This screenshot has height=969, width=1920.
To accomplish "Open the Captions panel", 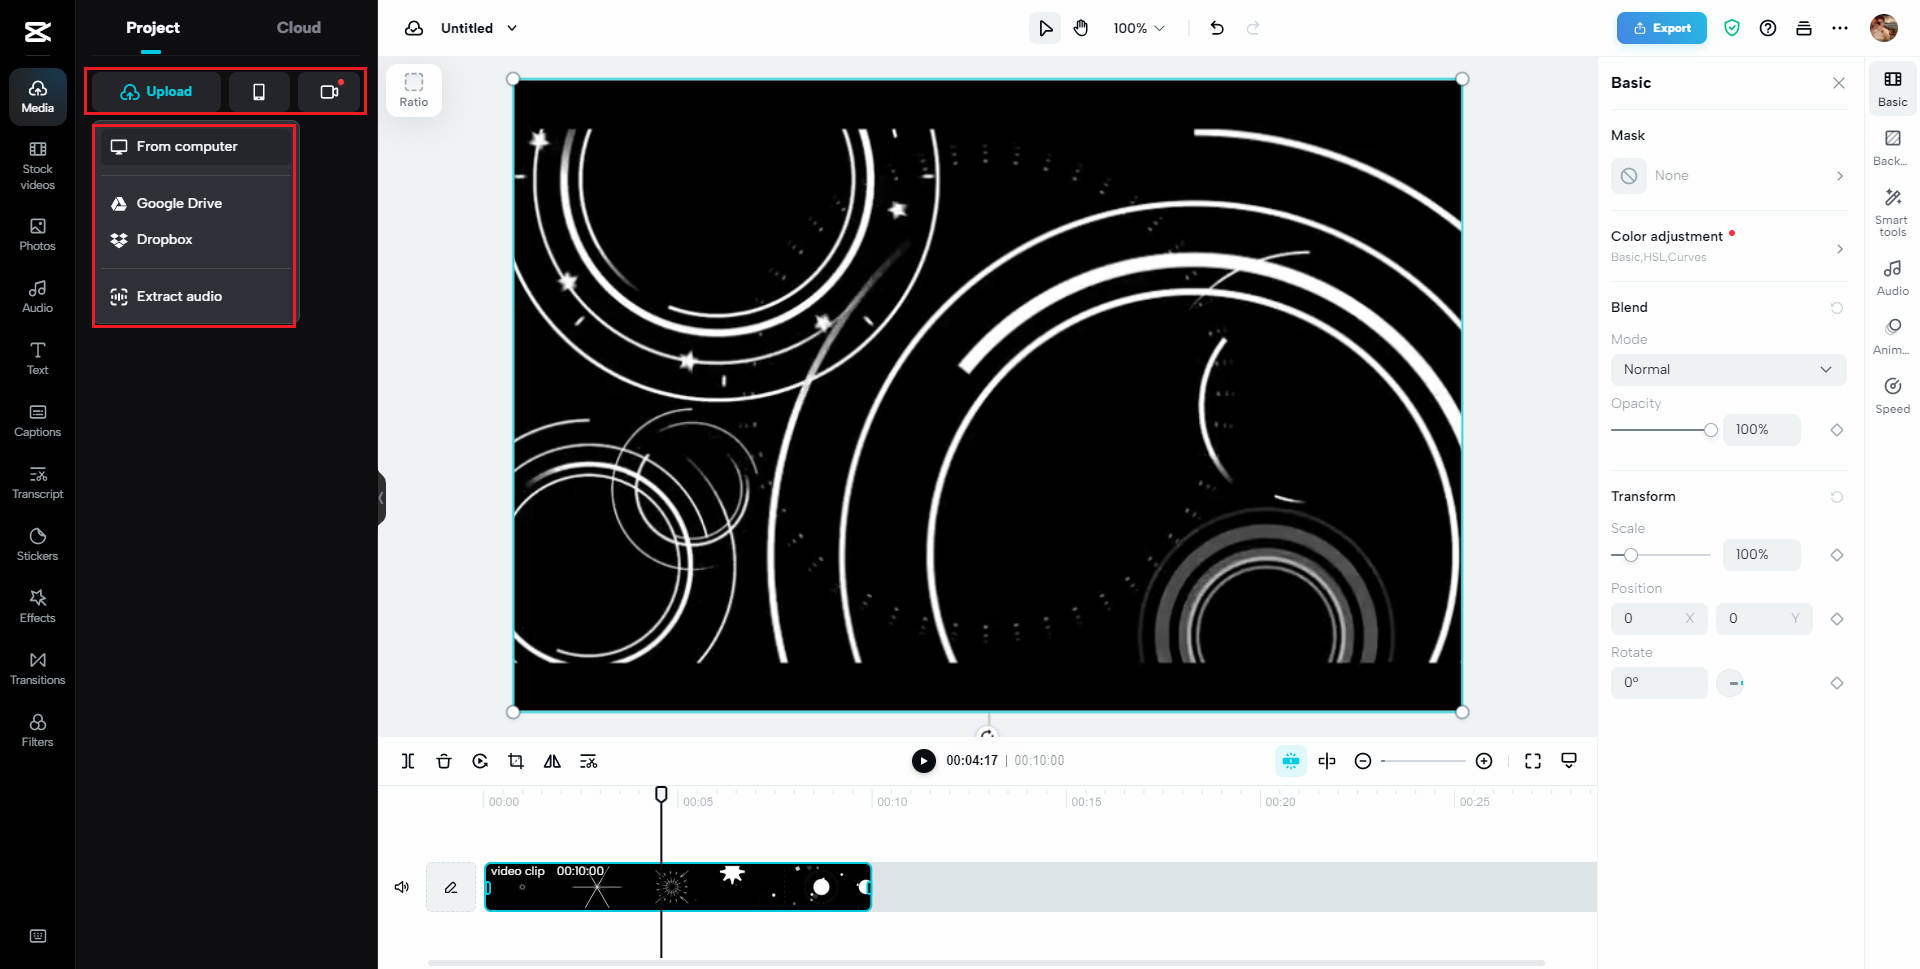I will 37,421.
